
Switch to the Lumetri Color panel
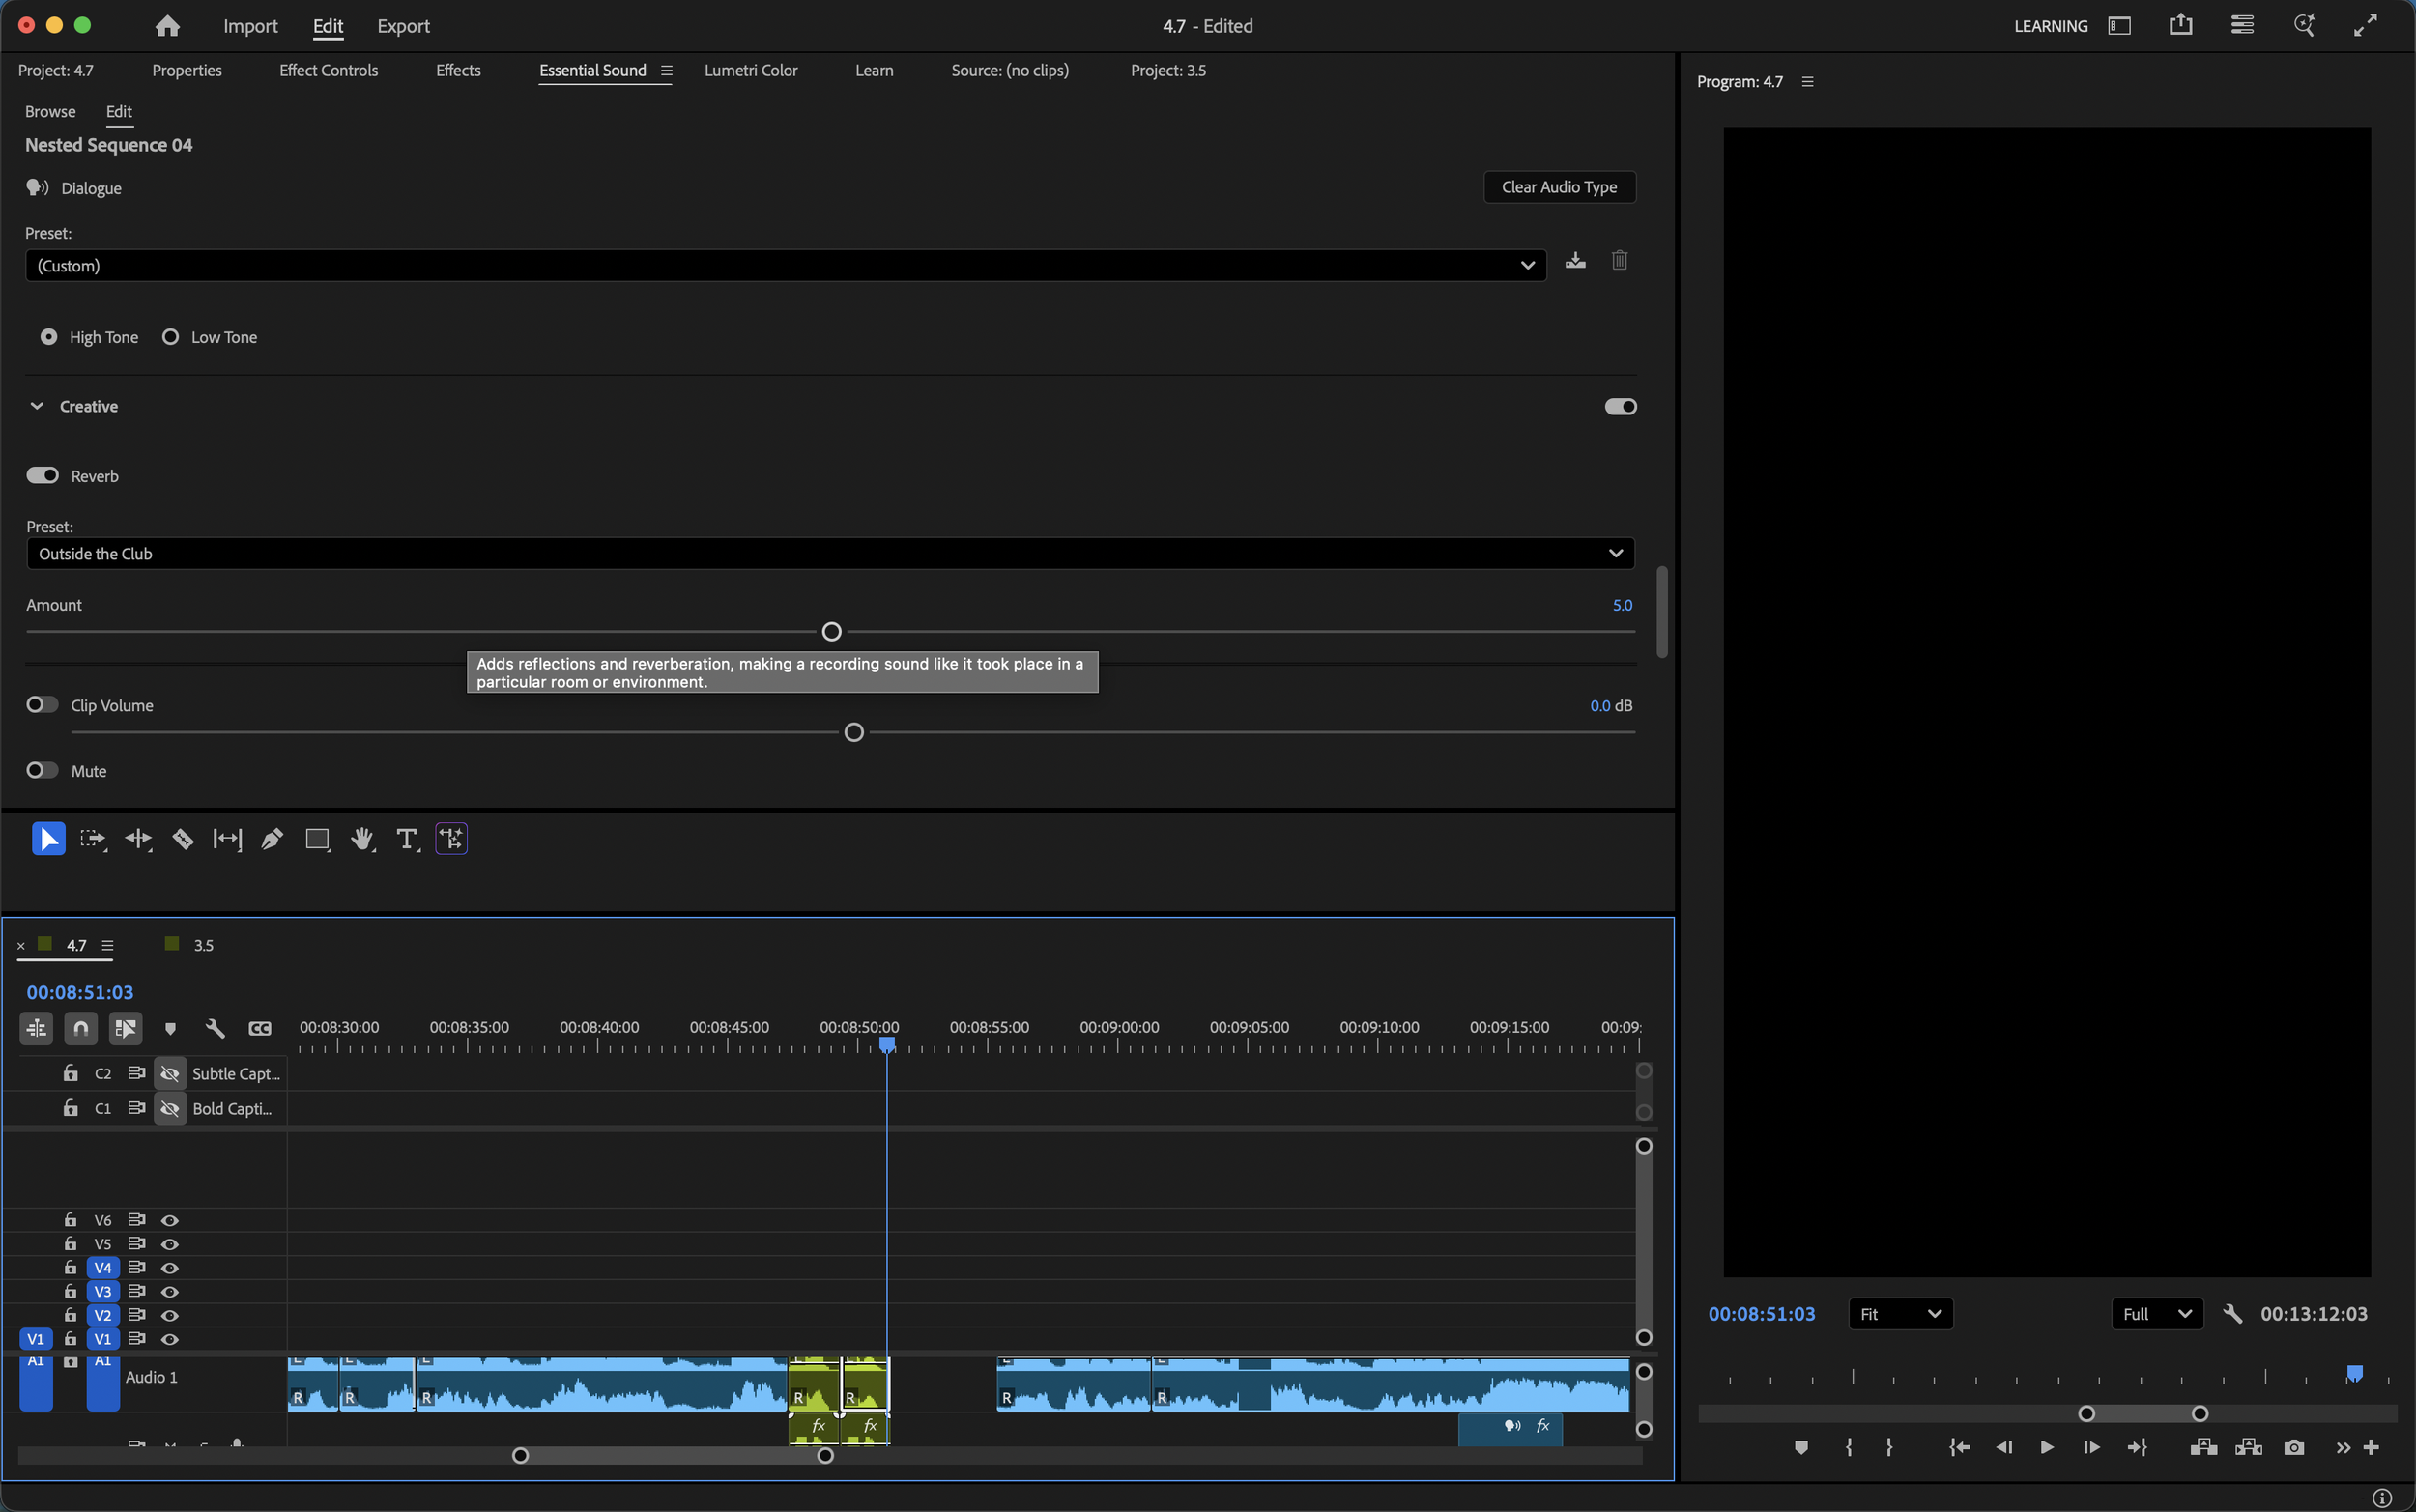tap(750, 70)
